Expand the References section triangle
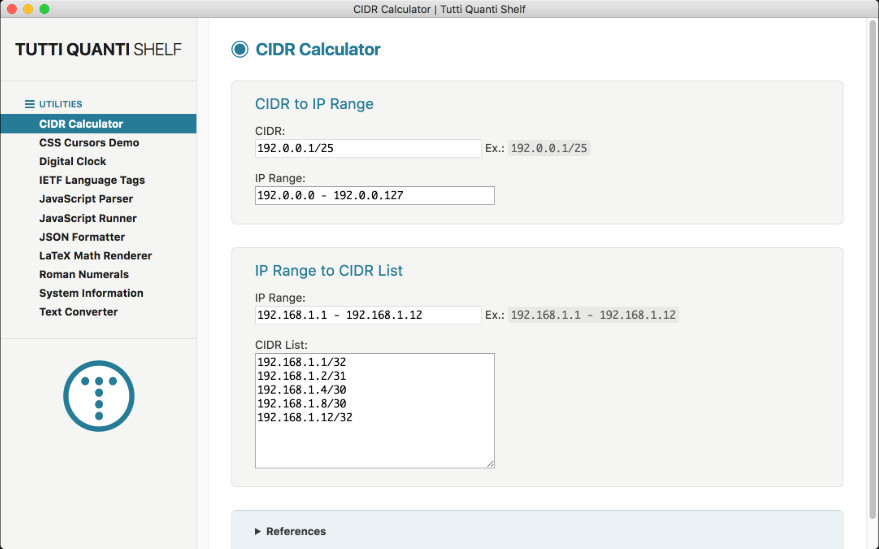 pyautogui.click(x=258, y=531)
